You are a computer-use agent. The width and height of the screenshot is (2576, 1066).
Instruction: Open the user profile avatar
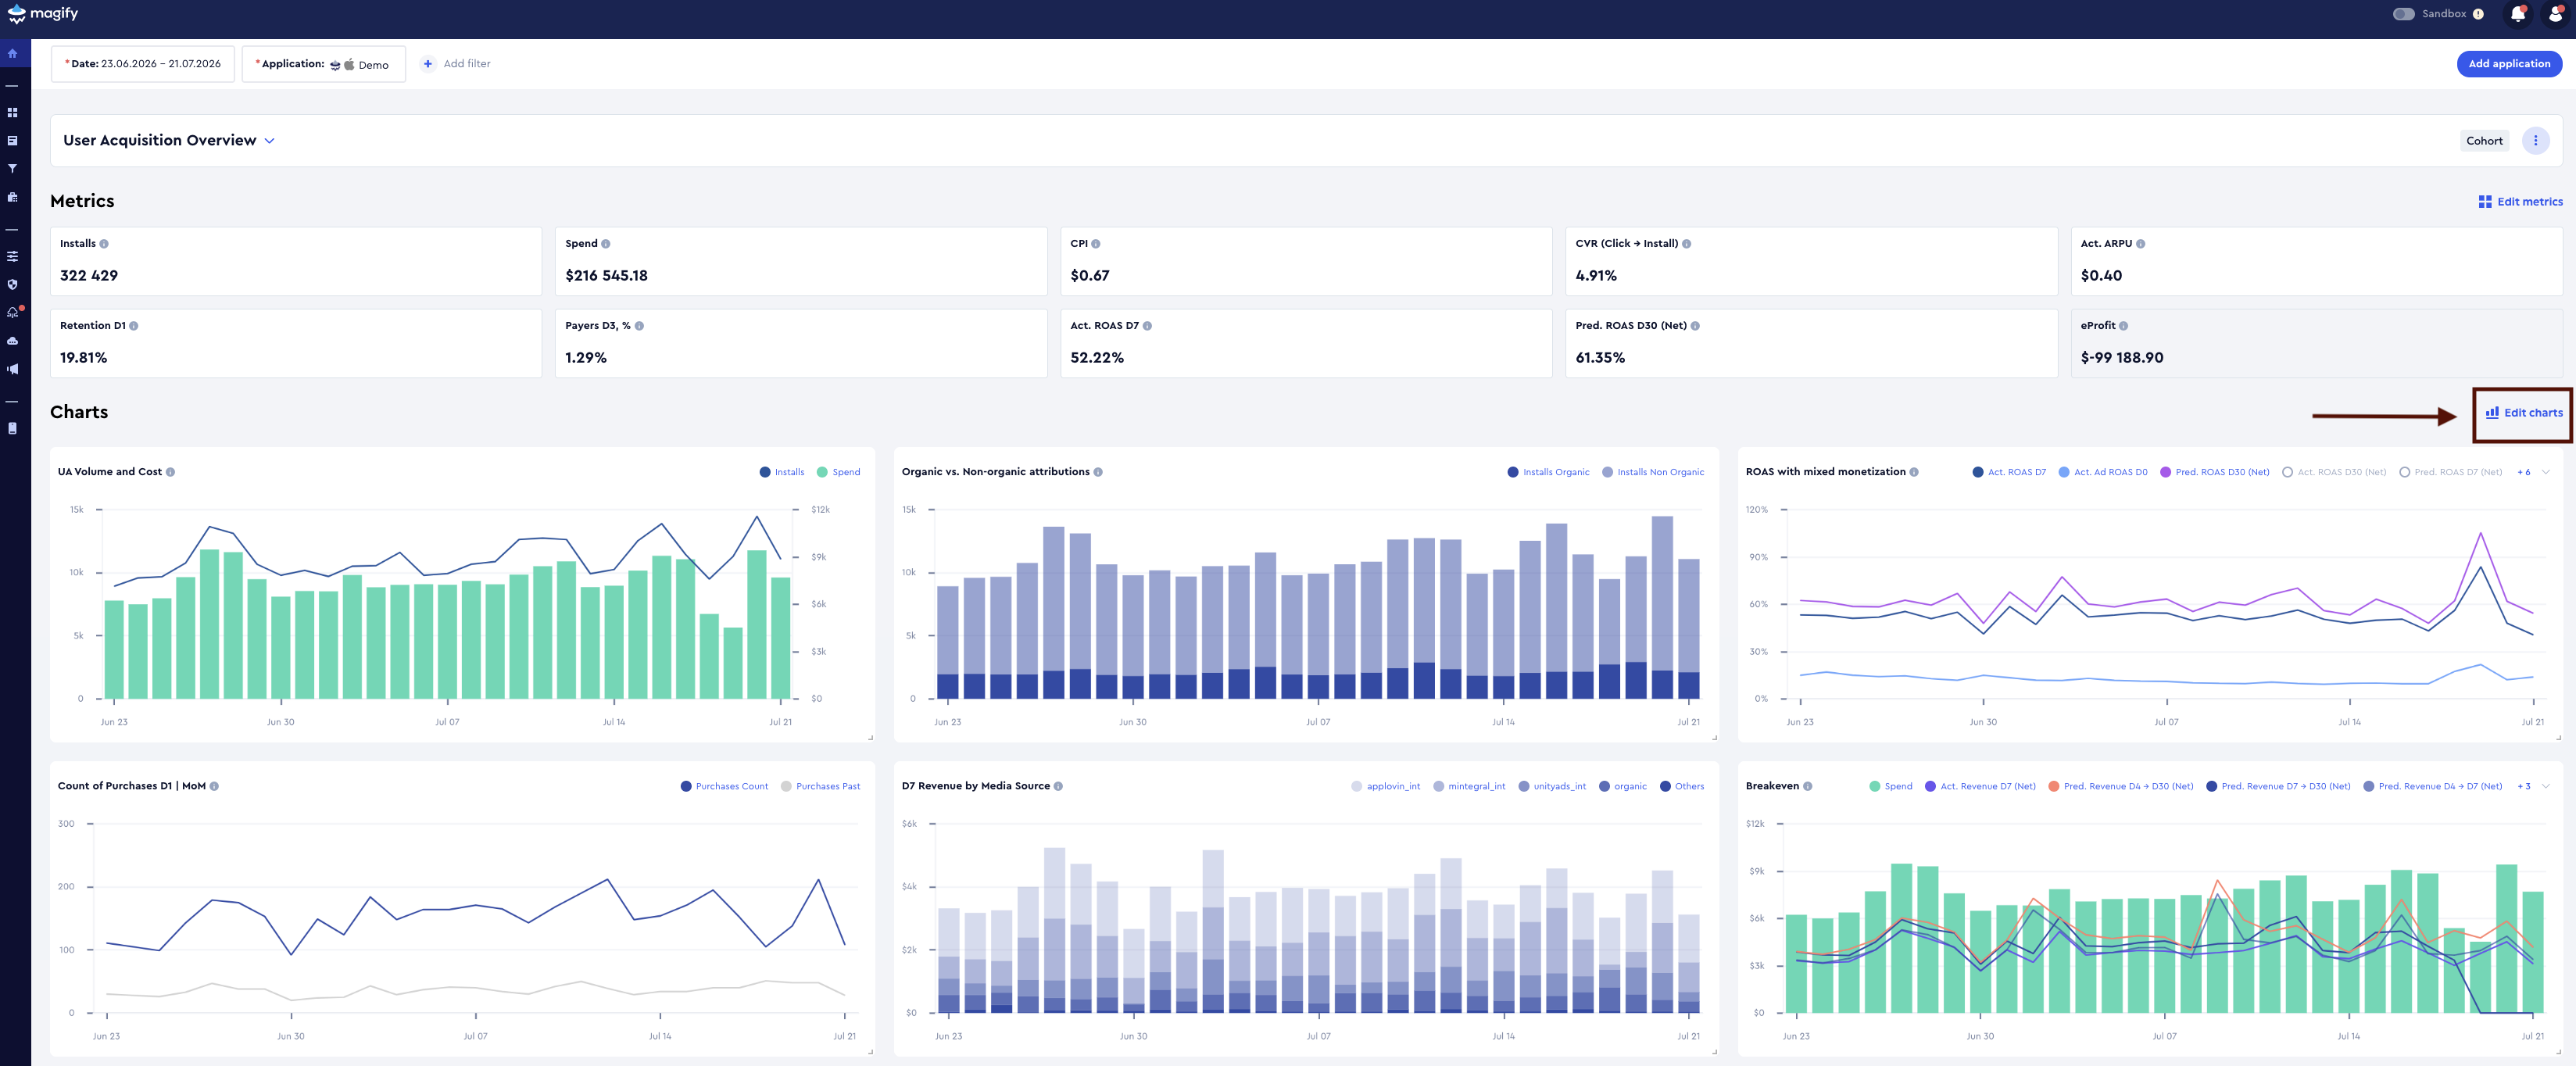pyautogui.click(x=2555, y=14)
